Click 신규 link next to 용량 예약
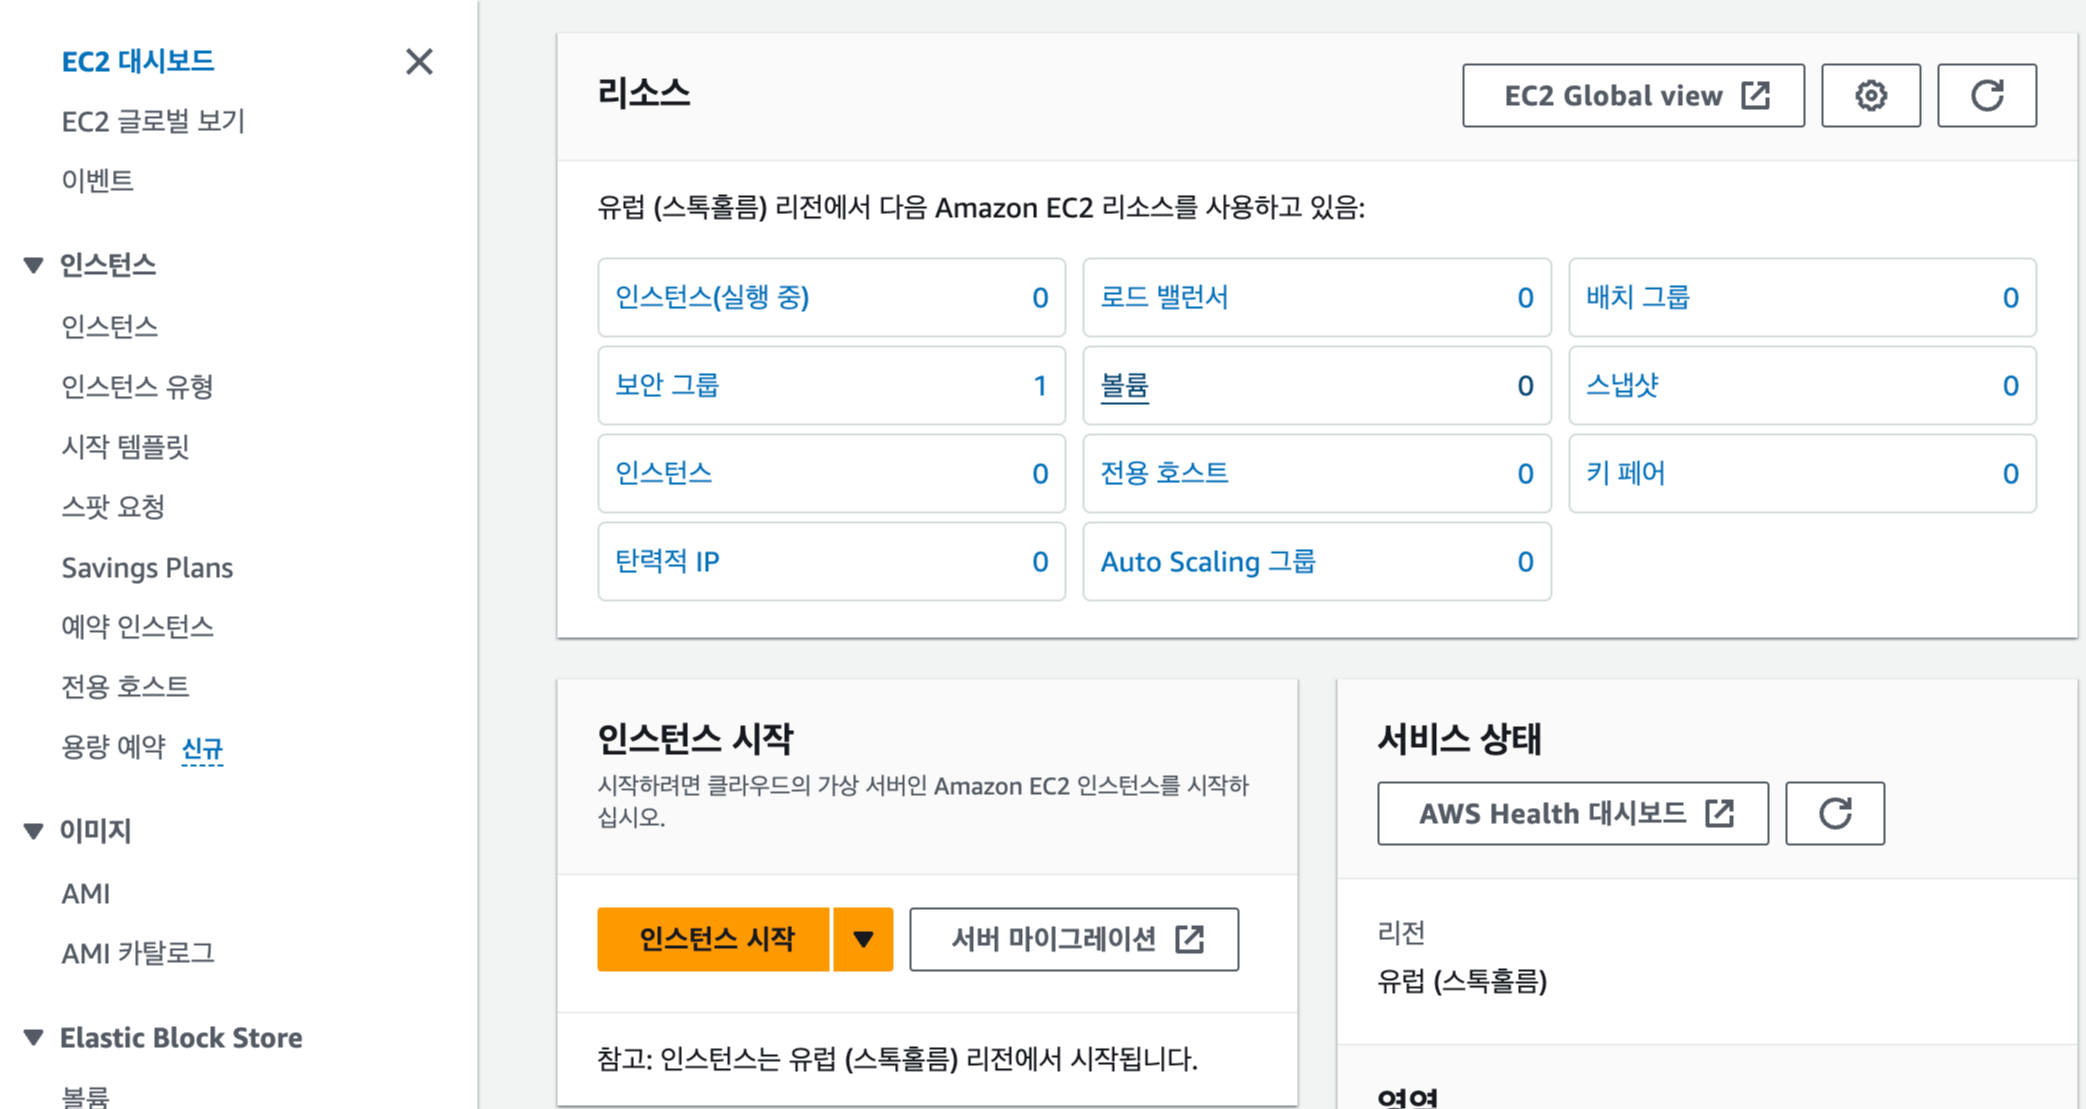The height and width of the screenshot is (1109, 2086). coord(202,748)
